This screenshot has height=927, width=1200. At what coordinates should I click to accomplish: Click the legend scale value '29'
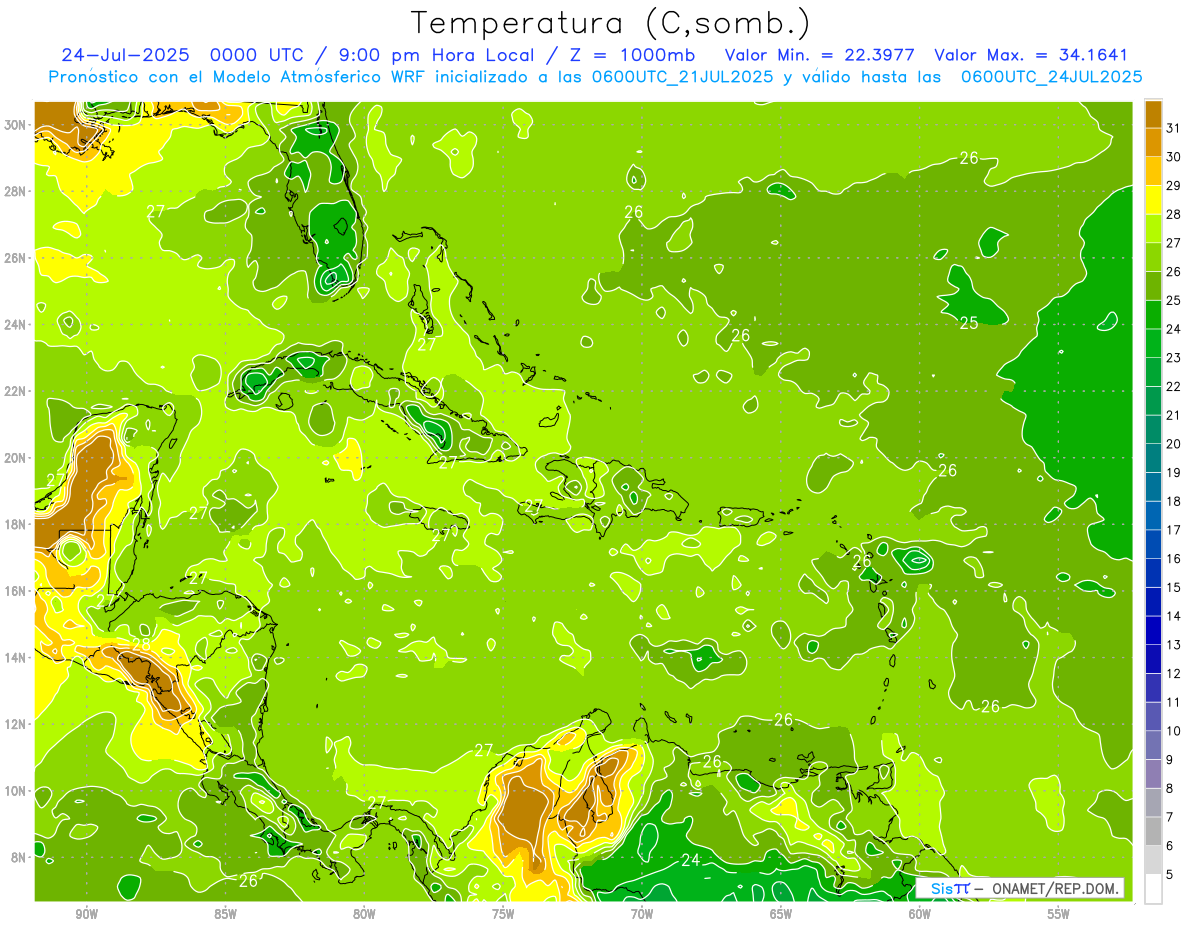[1174, 185]
